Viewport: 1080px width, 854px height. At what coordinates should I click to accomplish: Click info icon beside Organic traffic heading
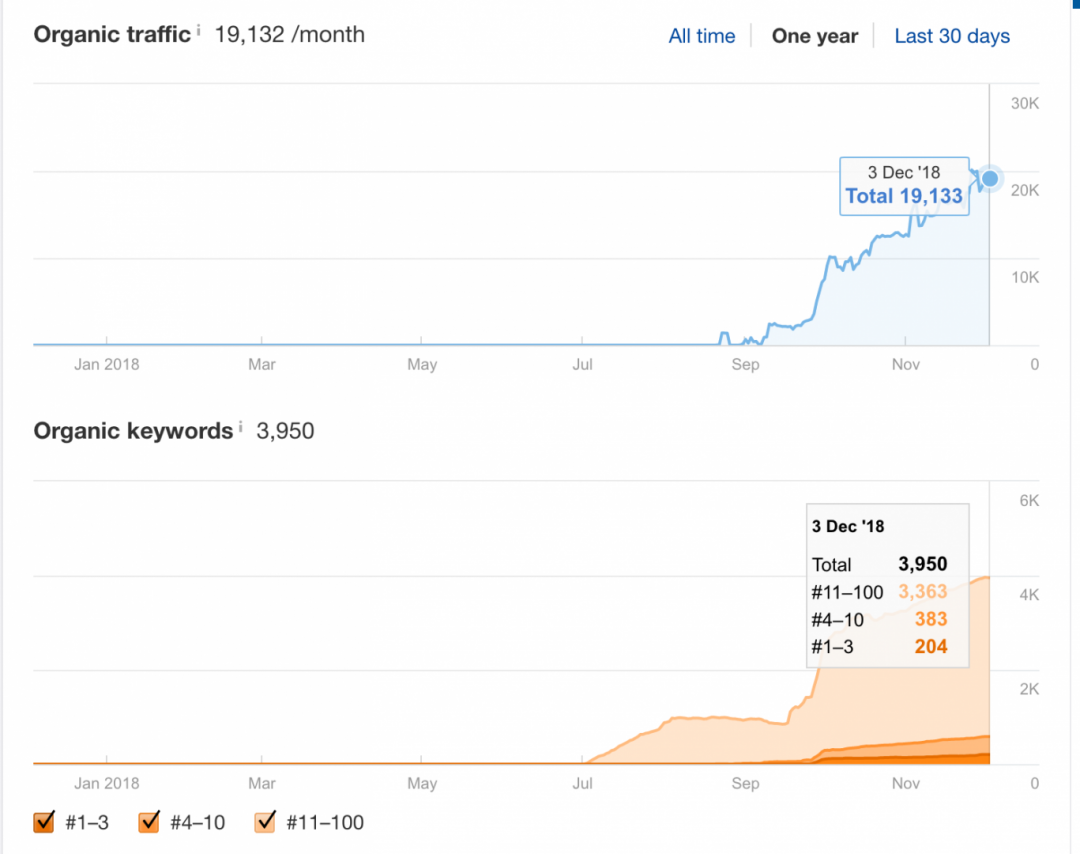pyautogui.click(x=199, y=31)
